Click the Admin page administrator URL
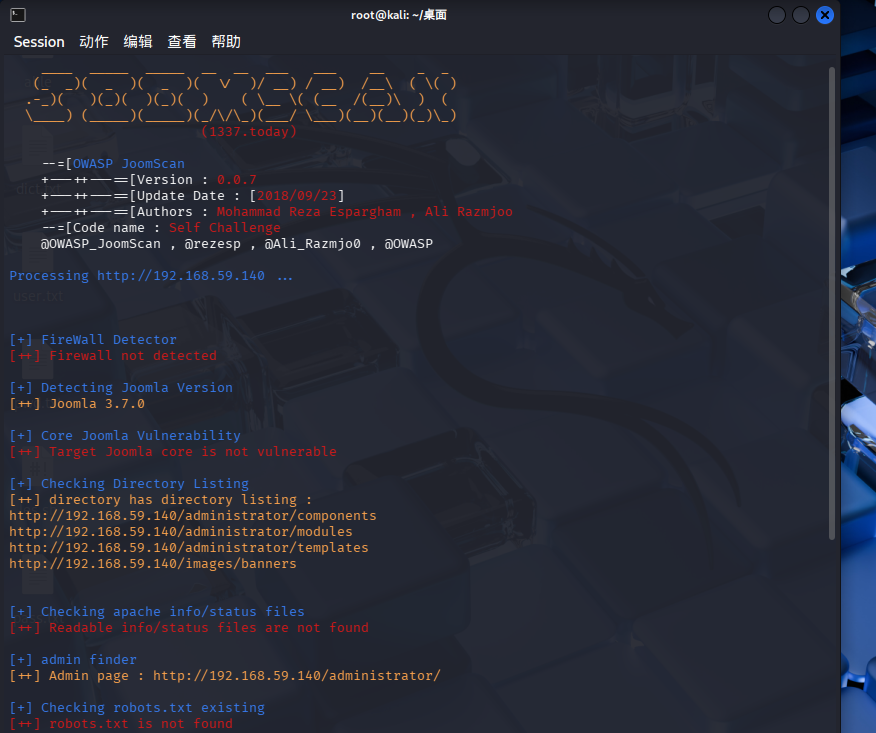 point(297,676)
